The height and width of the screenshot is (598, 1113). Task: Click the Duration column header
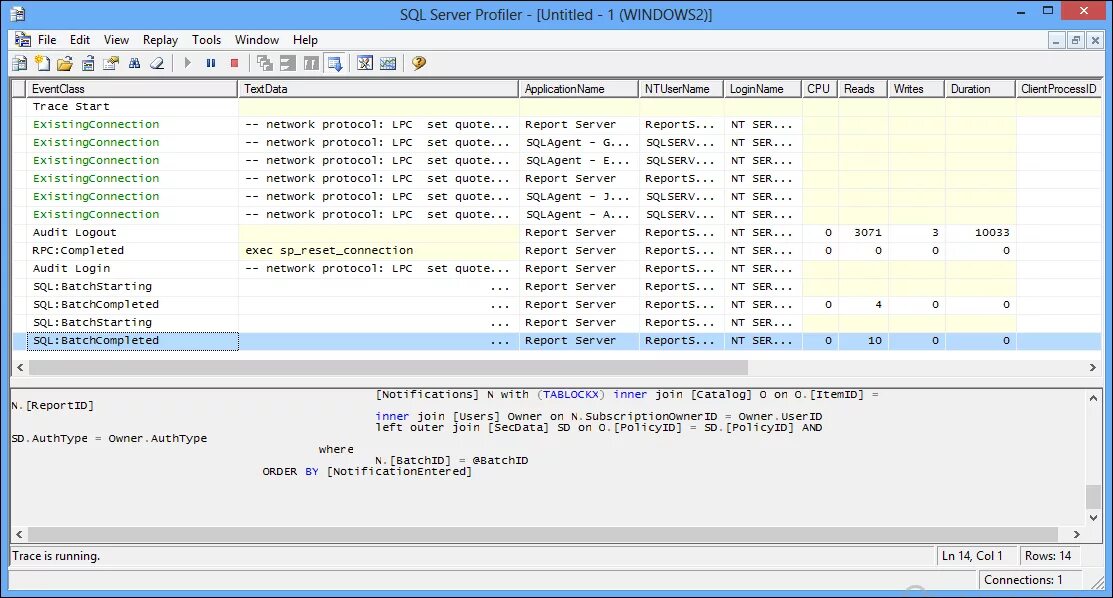[x=980, y=89]
